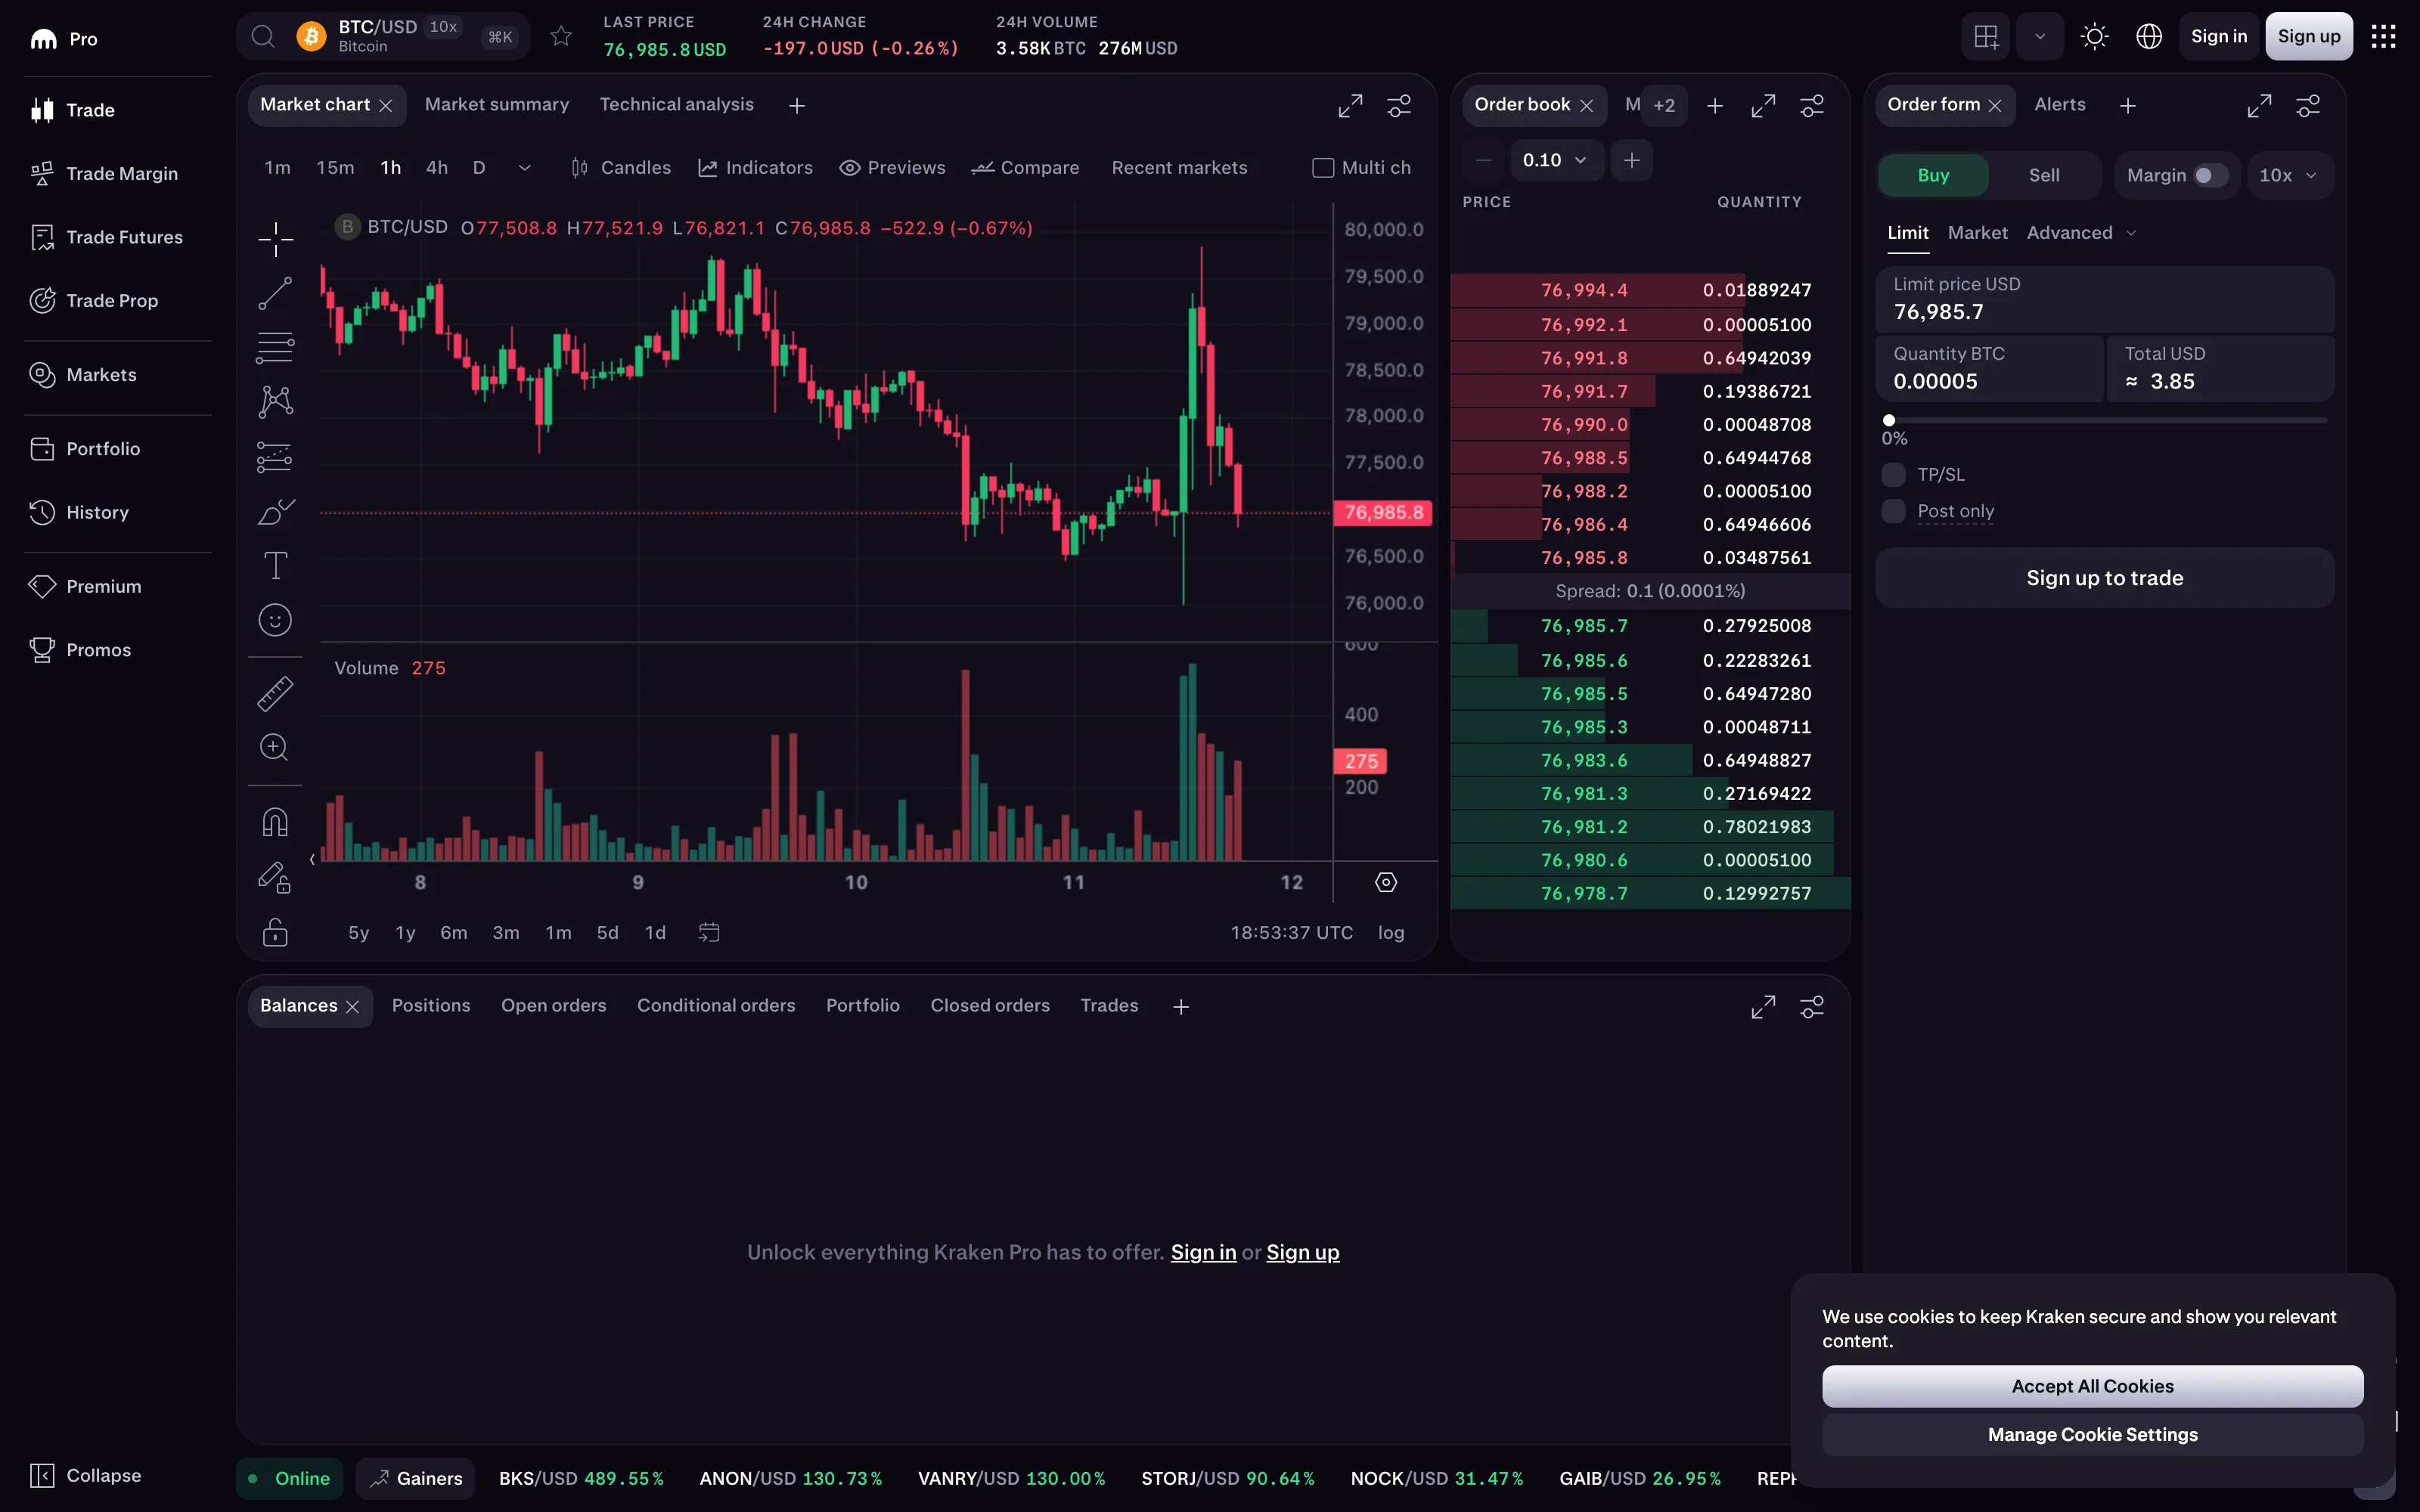
Task: Switch to Market summary tab
Action: [497, 105]
